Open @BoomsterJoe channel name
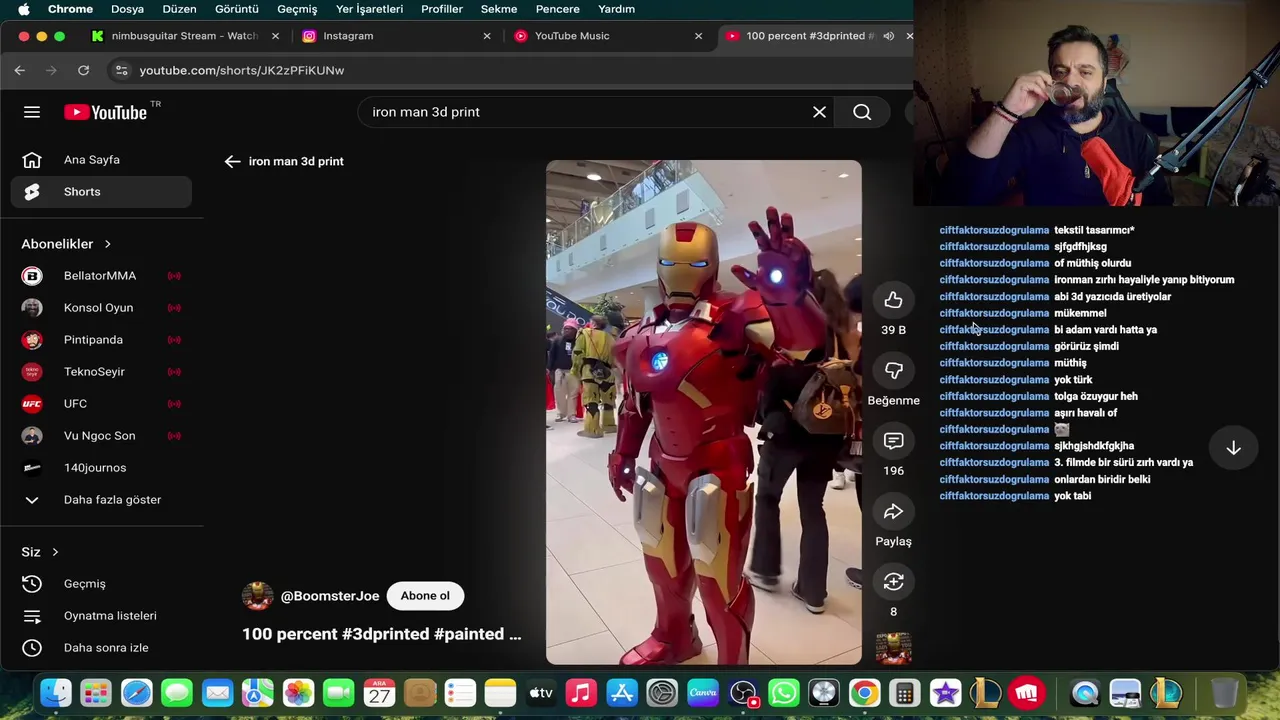 pos(330,596)
